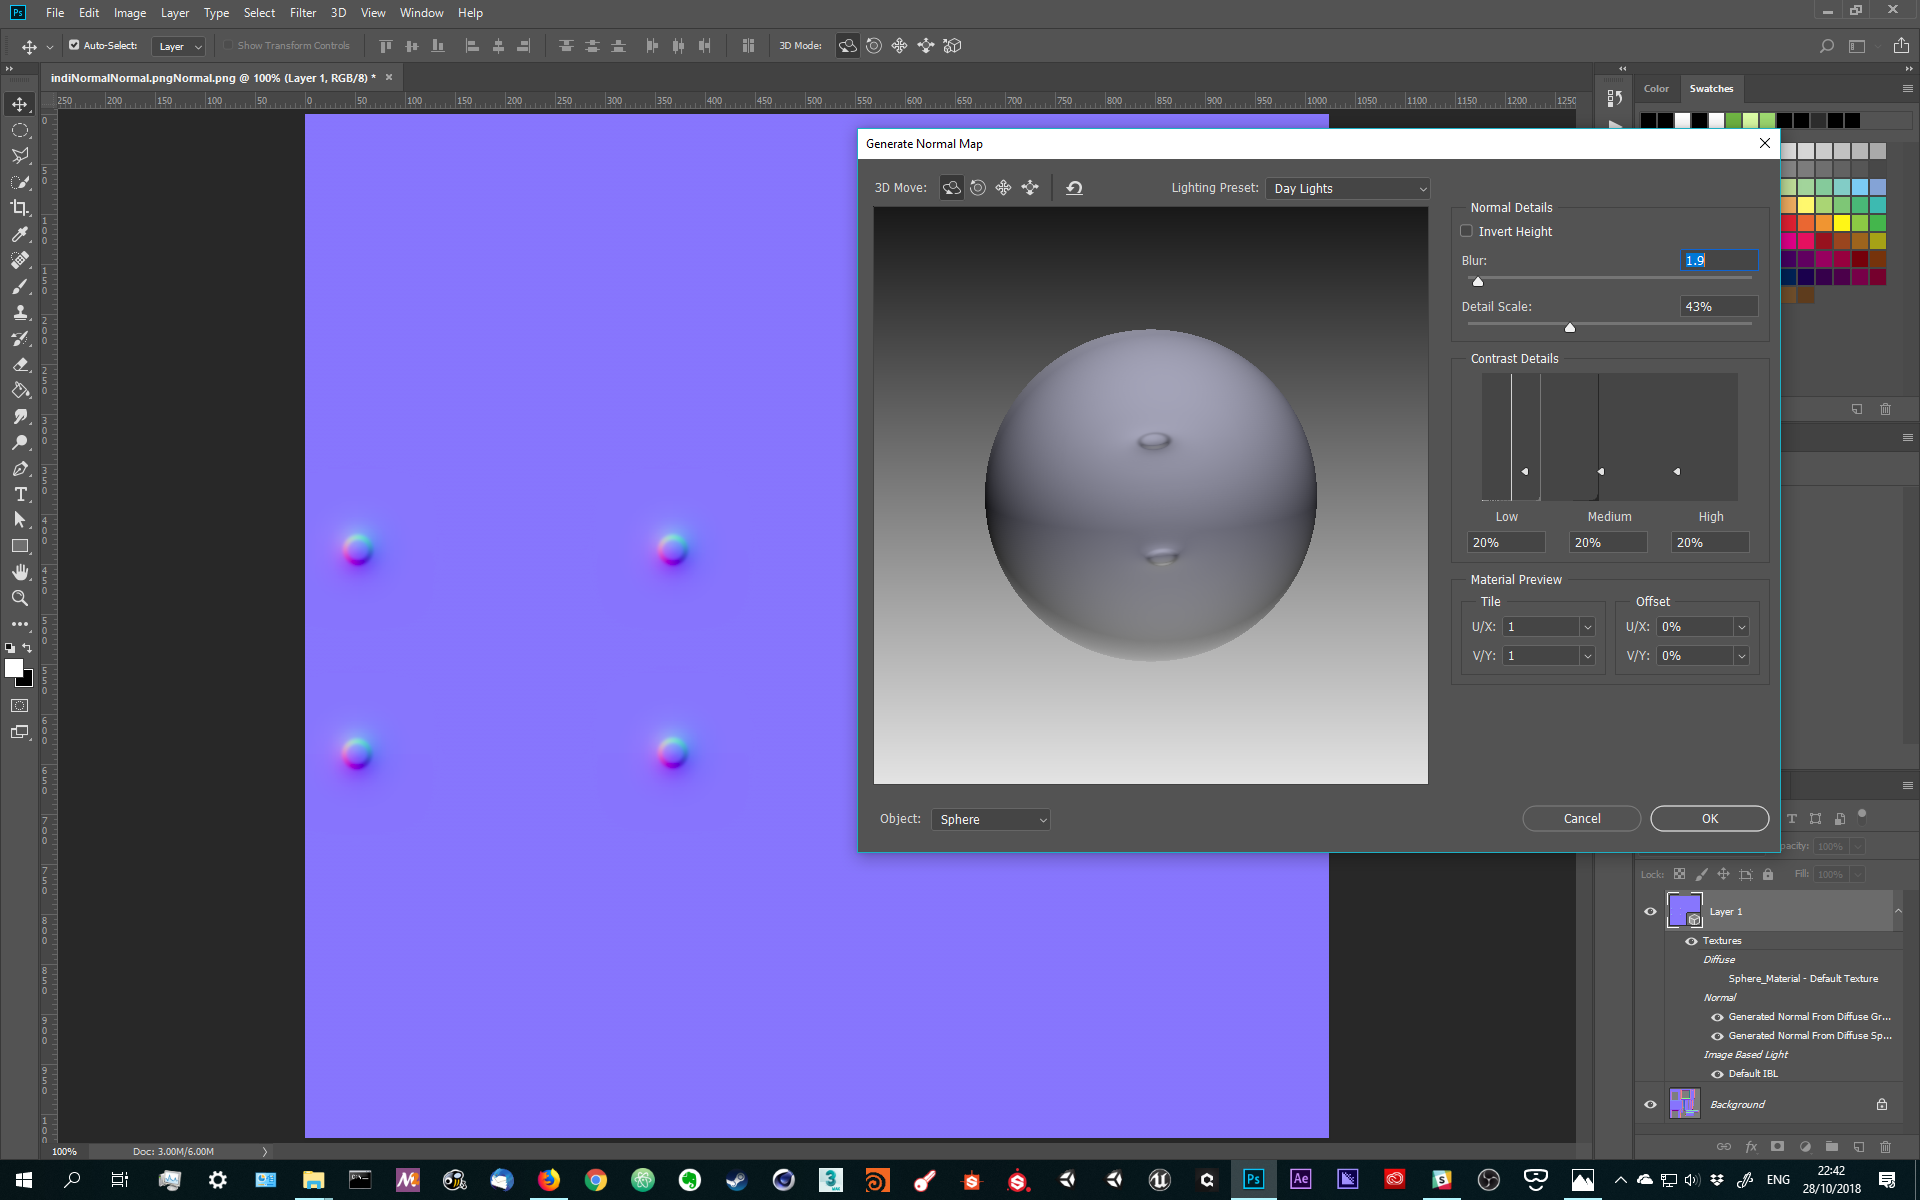Switch to the Color tab

click(1656, 88)
